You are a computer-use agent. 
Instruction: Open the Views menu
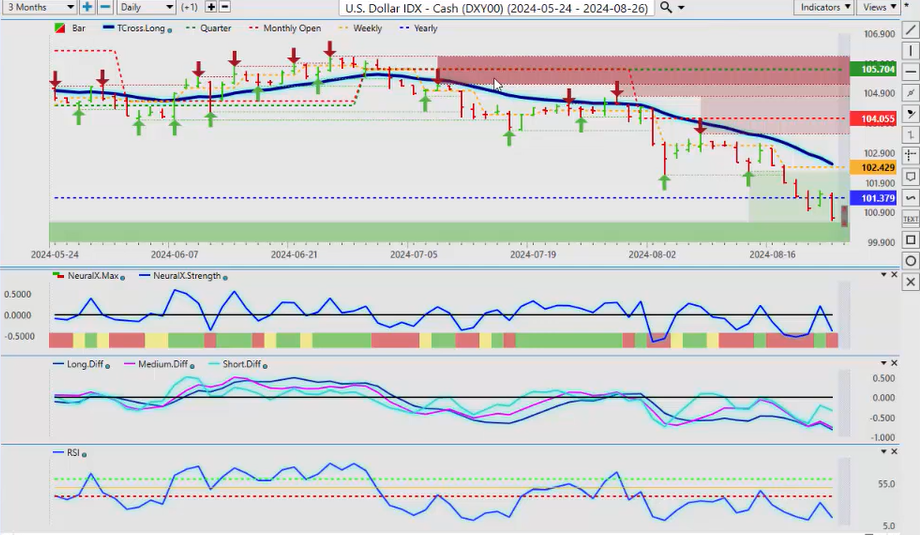880,7
